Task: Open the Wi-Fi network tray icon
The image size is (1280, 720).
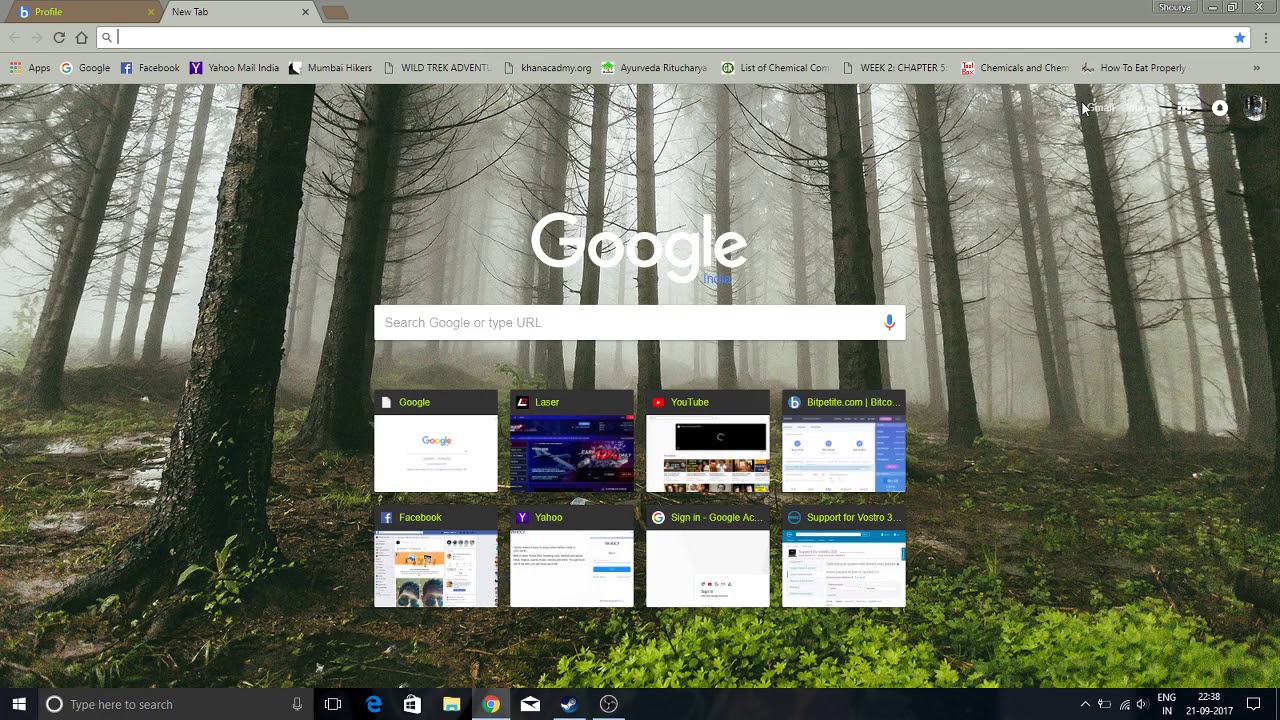Action: point(1124,704)
